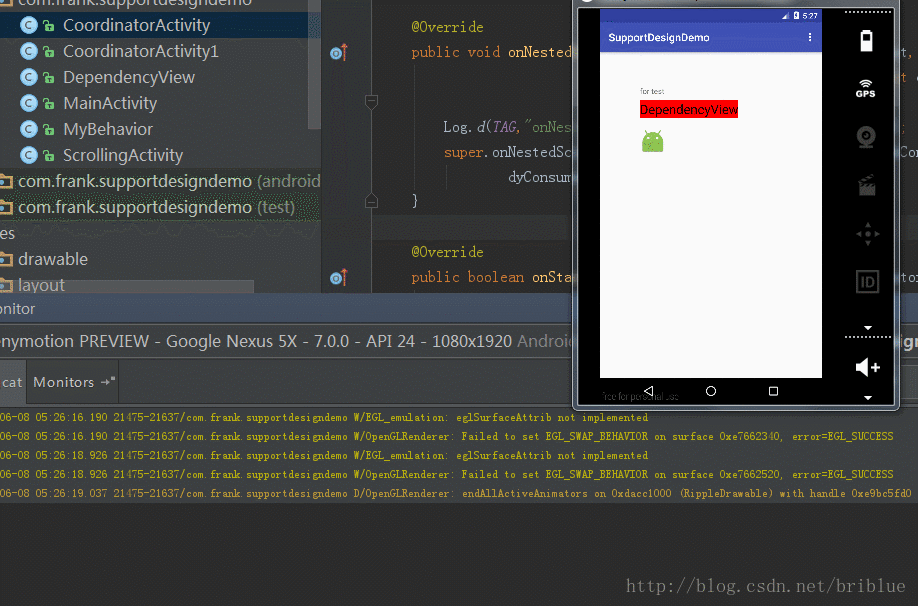Tap the green Android robot image
The image size is (918, 606).
click(652, 141)
